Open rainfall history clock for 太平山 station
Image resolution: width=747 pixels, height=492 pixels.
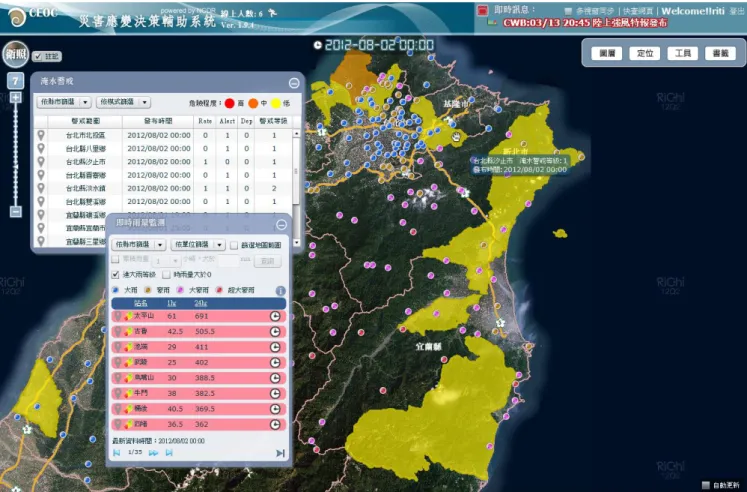pos(275,316)
